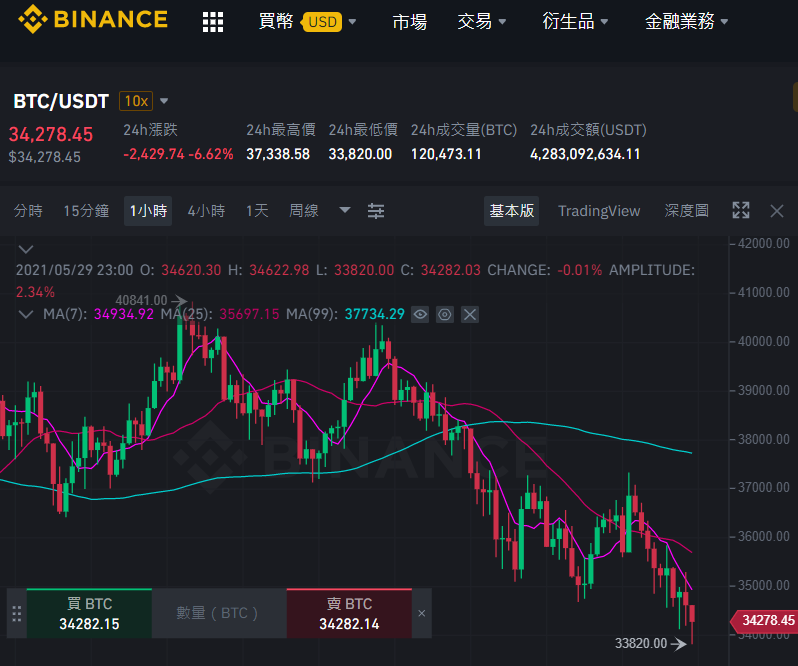Open more time intervals dropdown arrow
Viewport: 798px width, 666px height.
[345, 210]
